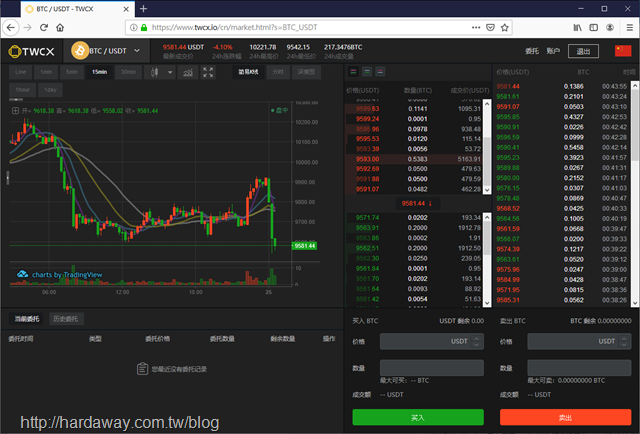Change language via the China flag icon
This screenshot has height=434, width=640.
pos(623,51)
